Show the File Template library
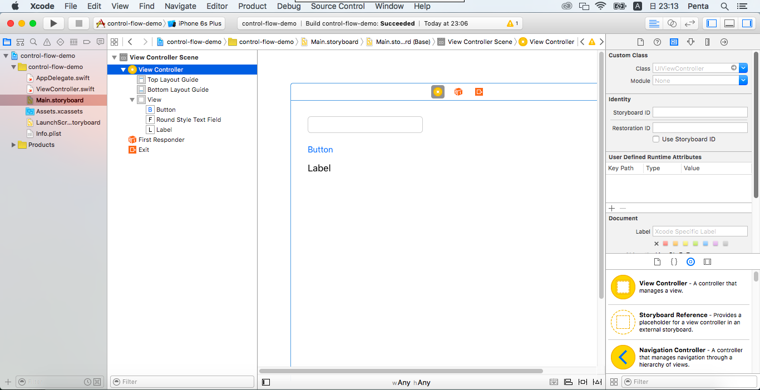 (x=657, y=262)
